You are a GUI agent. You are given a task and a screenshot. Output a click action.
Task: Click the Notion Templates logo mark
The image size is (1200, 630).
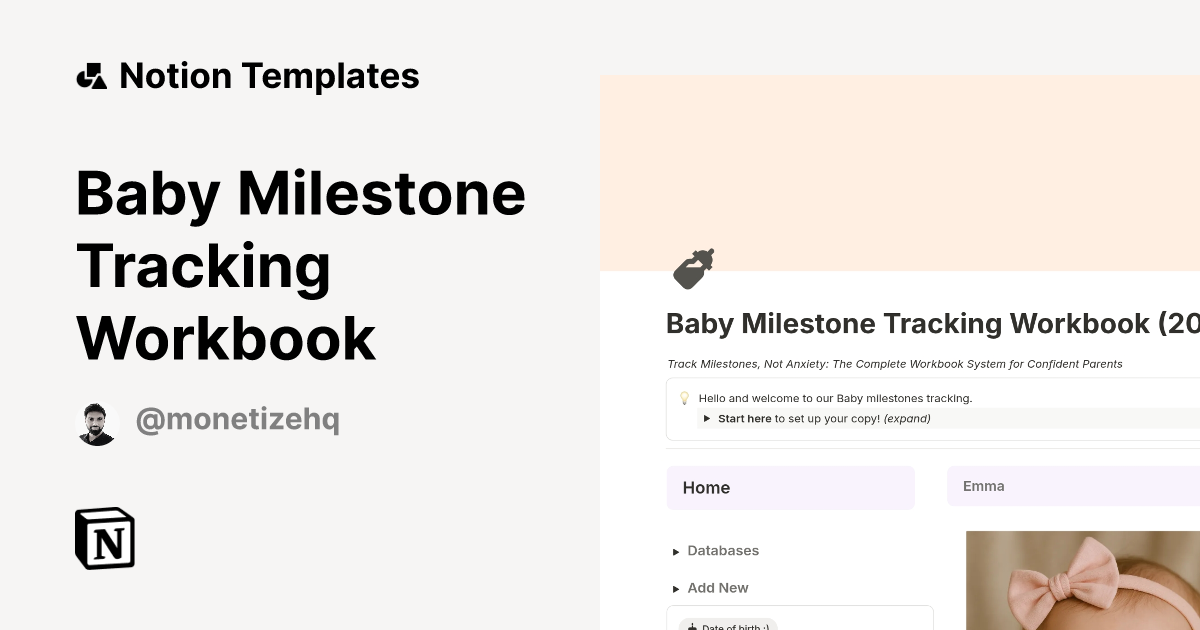[x=93, y=75]
